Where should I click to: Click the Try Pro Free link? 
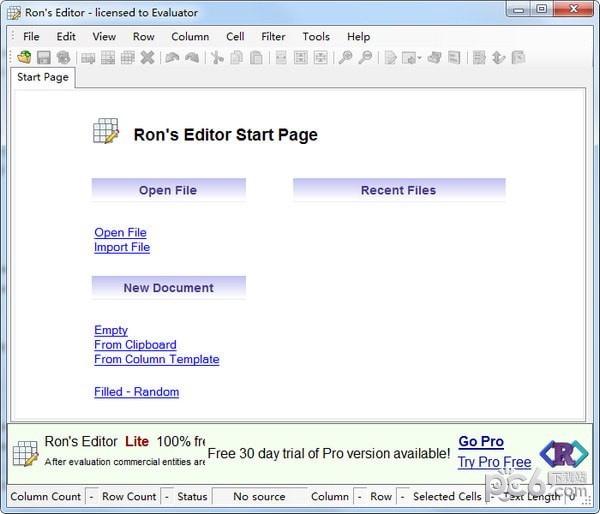[x=494, y=462]
